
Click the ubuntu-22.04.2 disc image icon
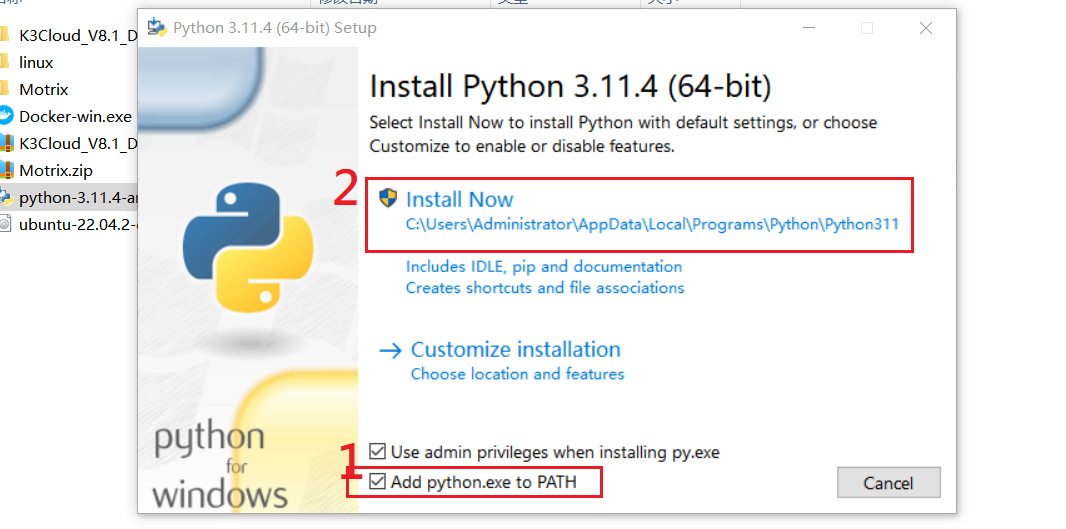coord(5,224)
